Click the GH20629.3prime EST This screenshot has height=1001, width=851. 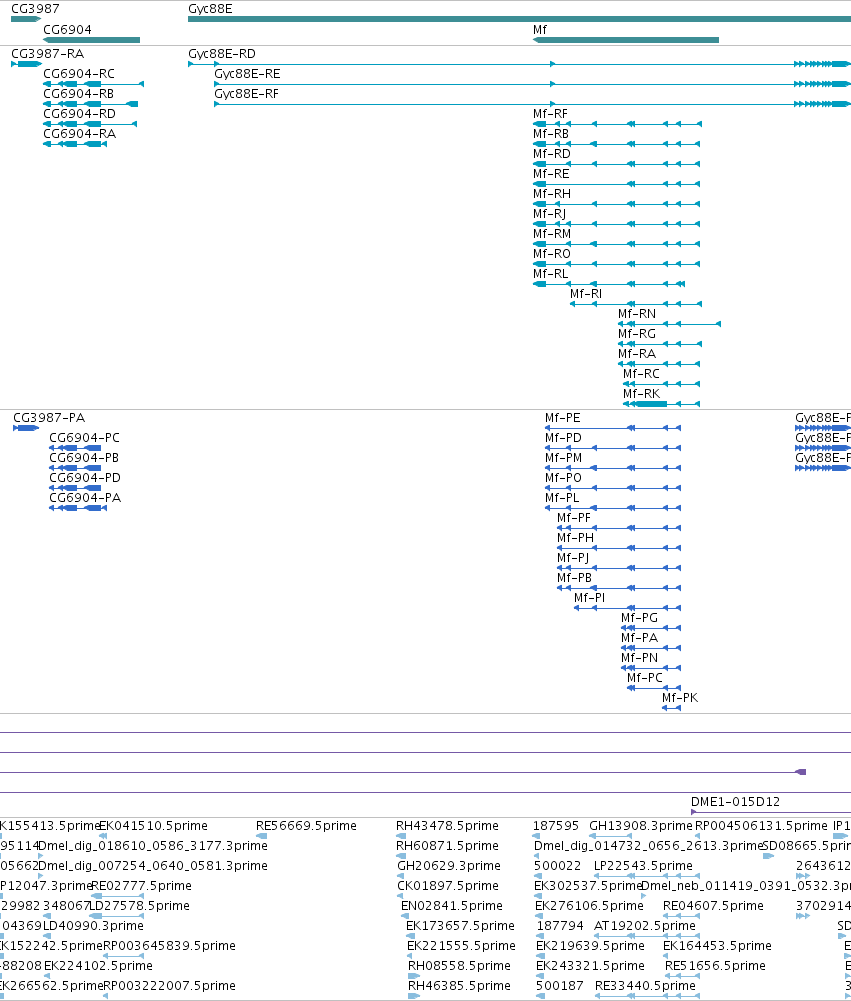click(402, 876)
